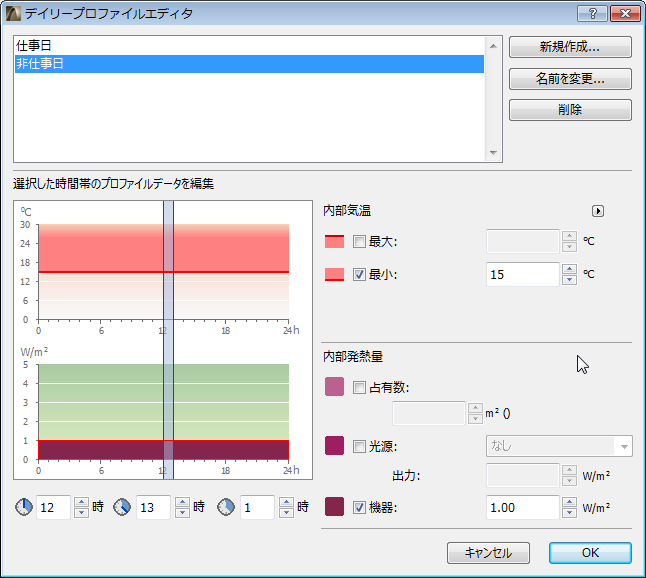Decrease the end hour stepper
The height and width of the screenshot is (578, 646).
point(182,512)
